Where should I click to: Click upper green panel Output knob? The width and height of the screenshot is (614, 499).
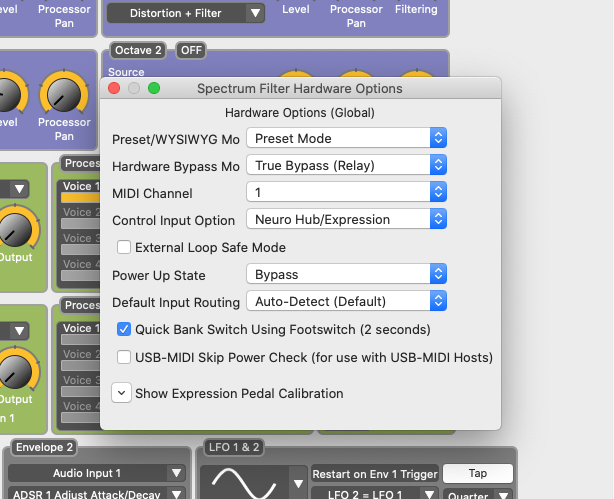[15, 228]
